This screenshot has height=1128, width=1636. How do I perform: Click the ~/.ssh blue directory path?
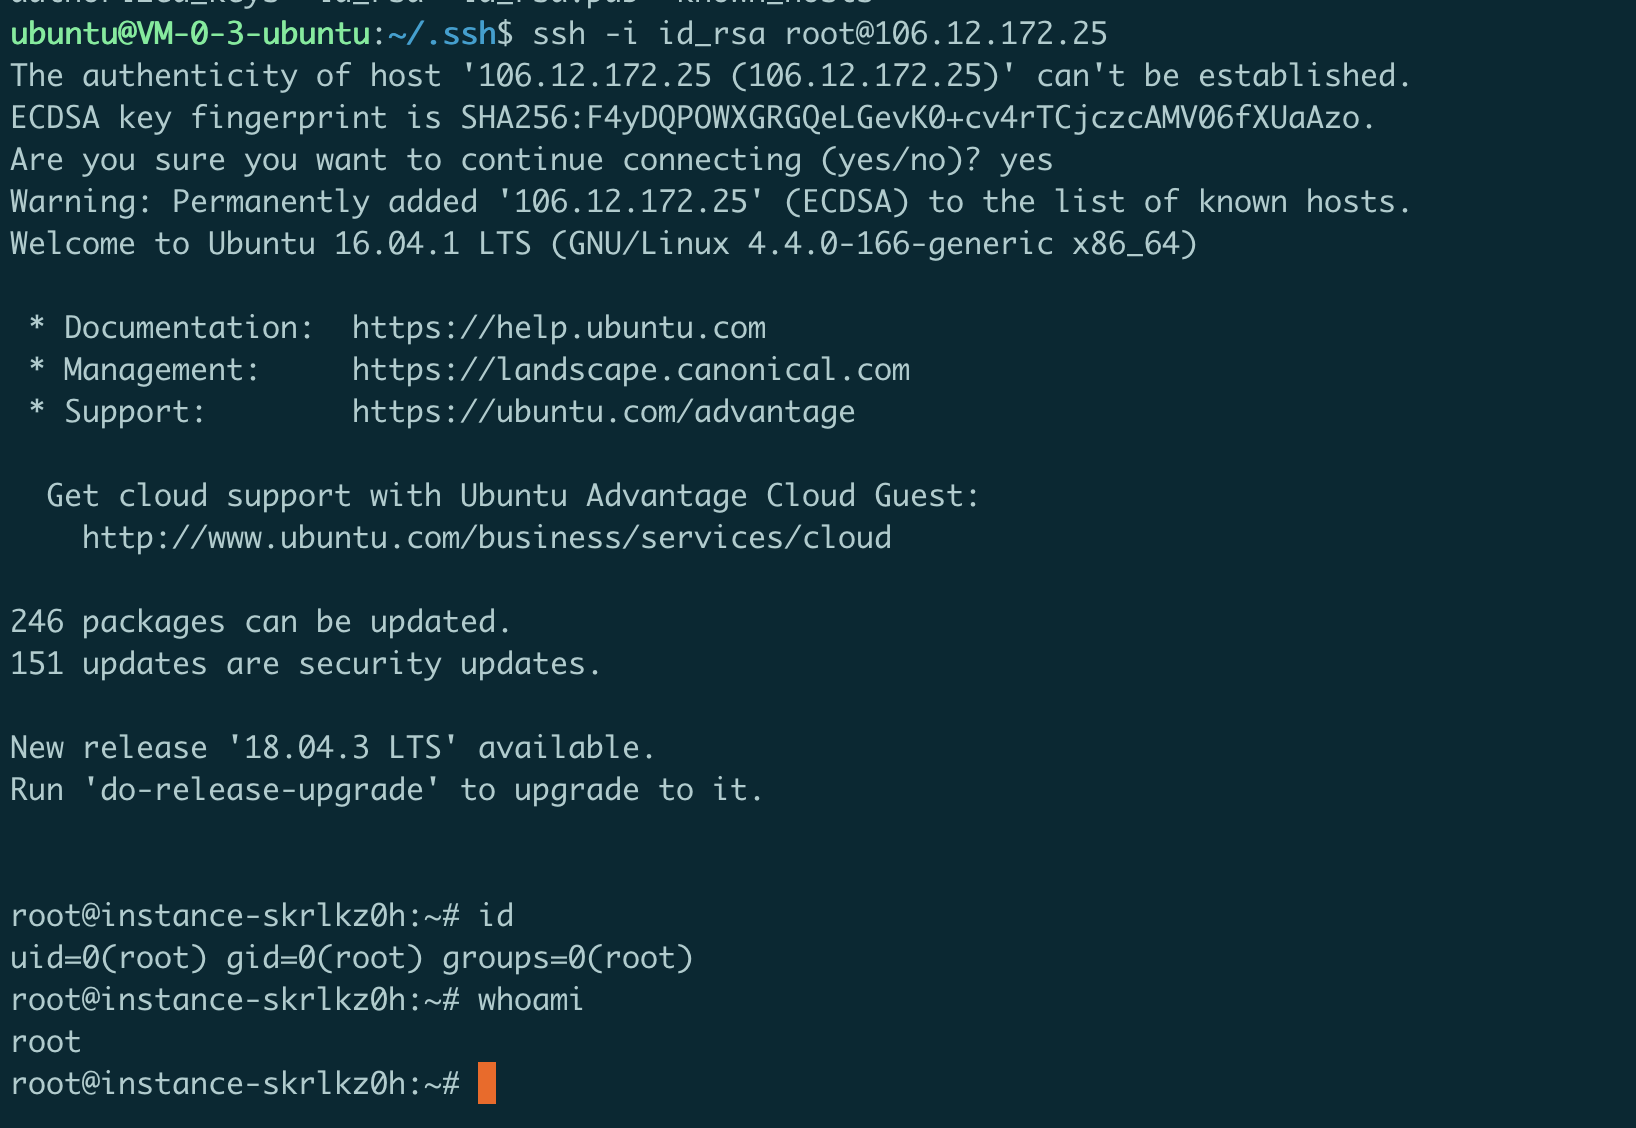[442, 34]
